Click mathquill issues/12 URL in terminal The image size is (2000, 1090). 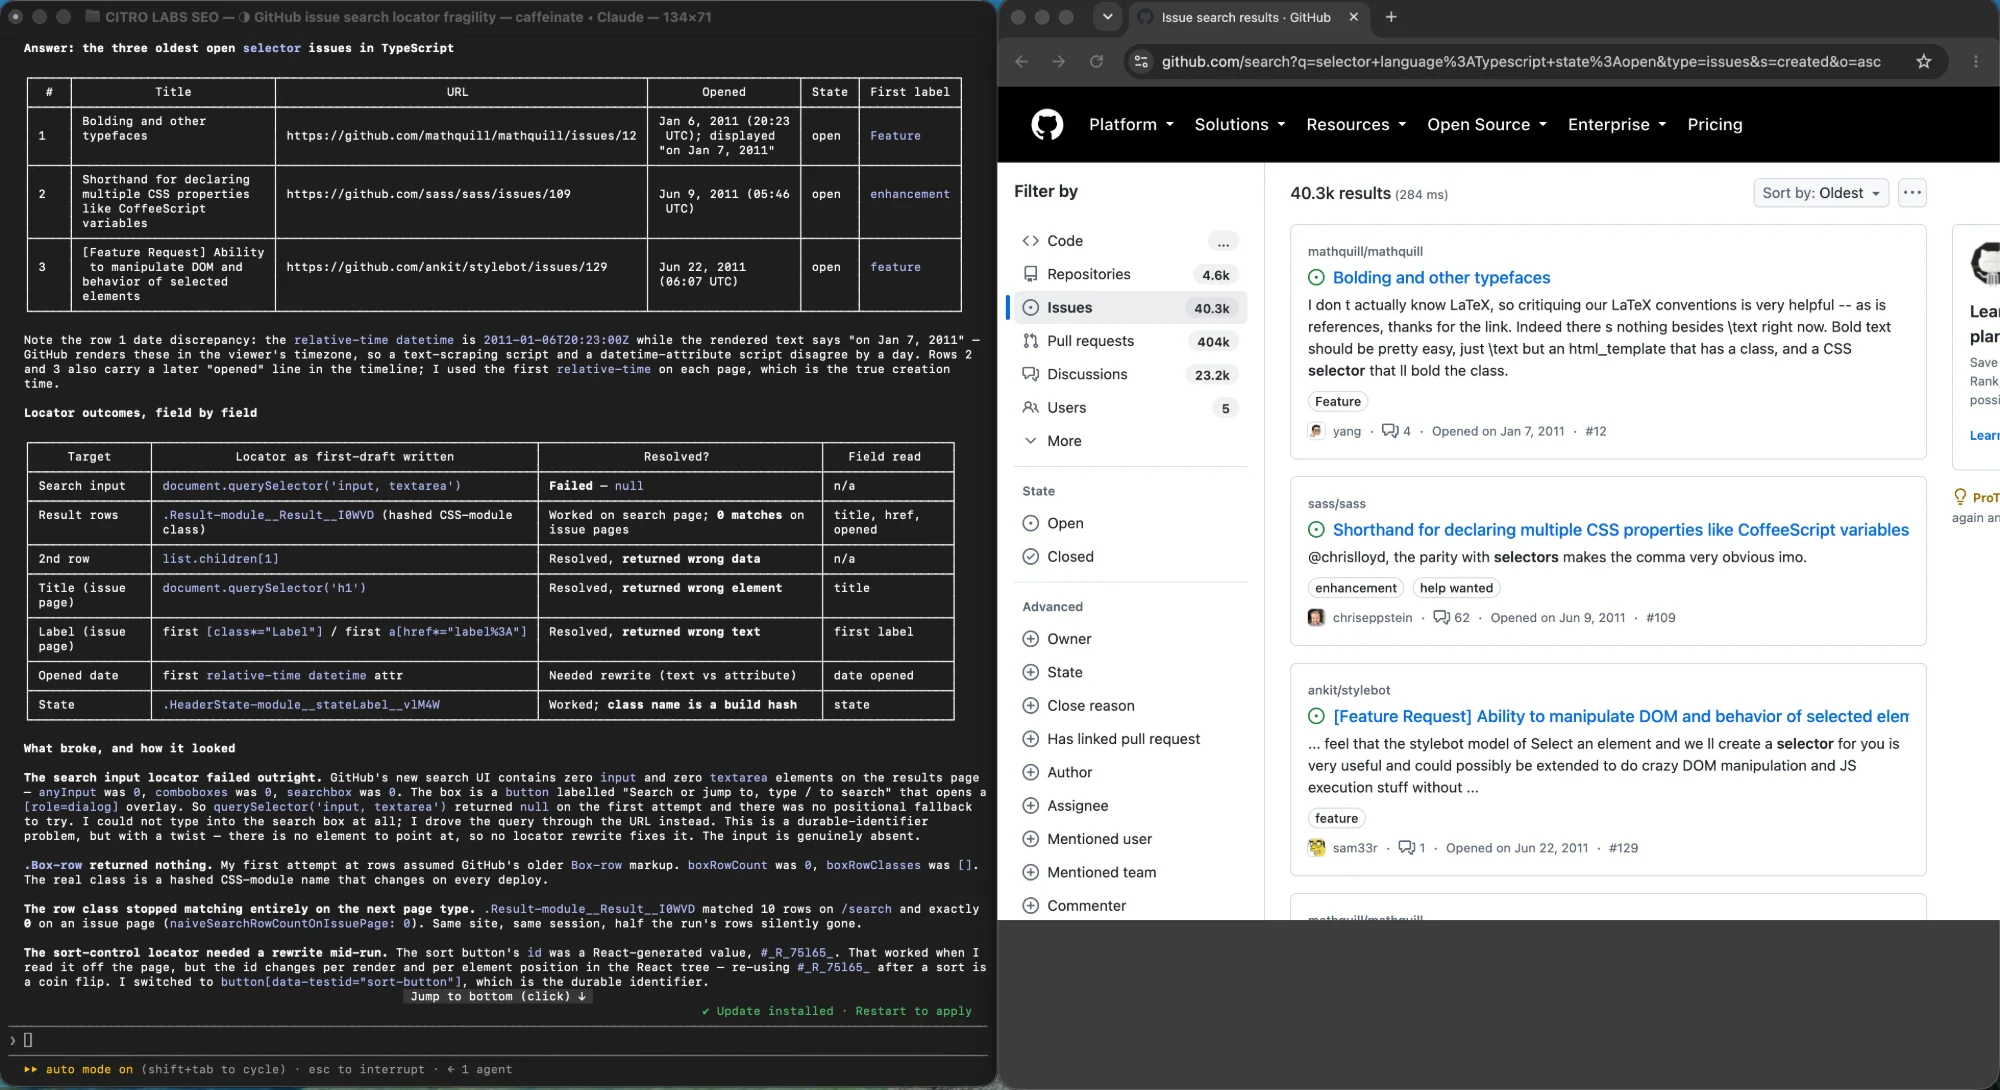461,136
